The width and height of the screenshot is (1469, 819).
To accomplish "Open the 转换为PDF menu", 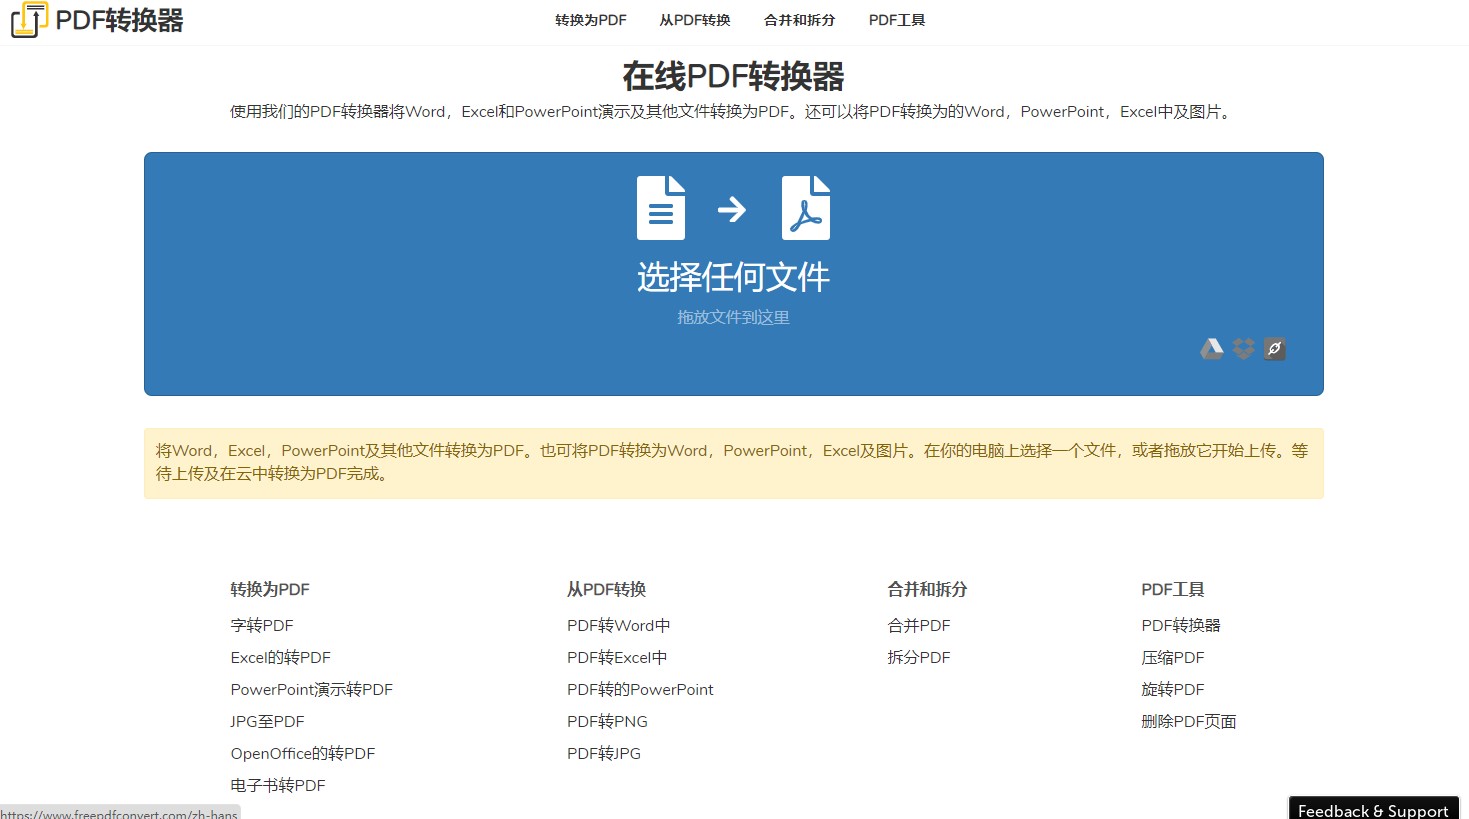I will (x=591, y=20).
